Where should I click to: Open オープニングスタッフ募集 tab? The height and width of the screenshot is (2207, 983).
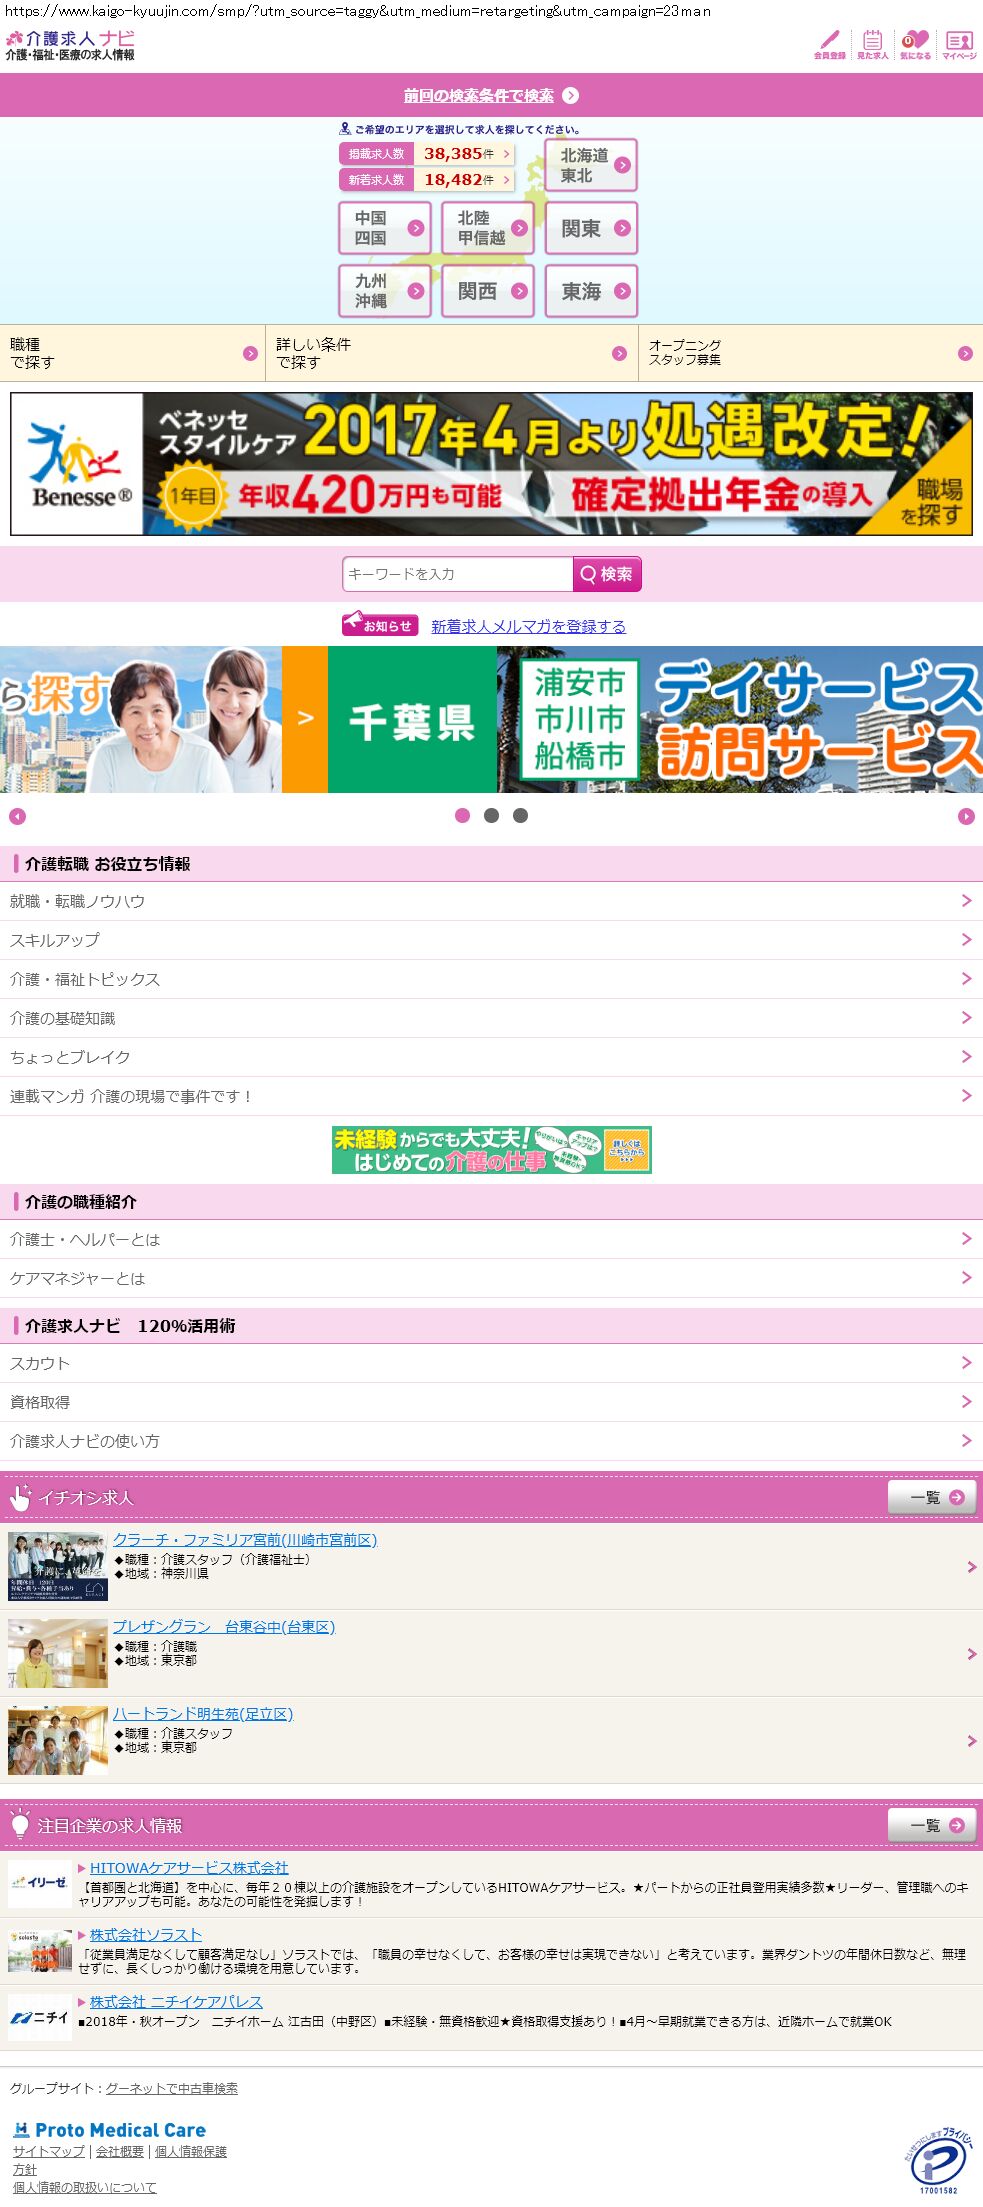click(x=811, y=353)
